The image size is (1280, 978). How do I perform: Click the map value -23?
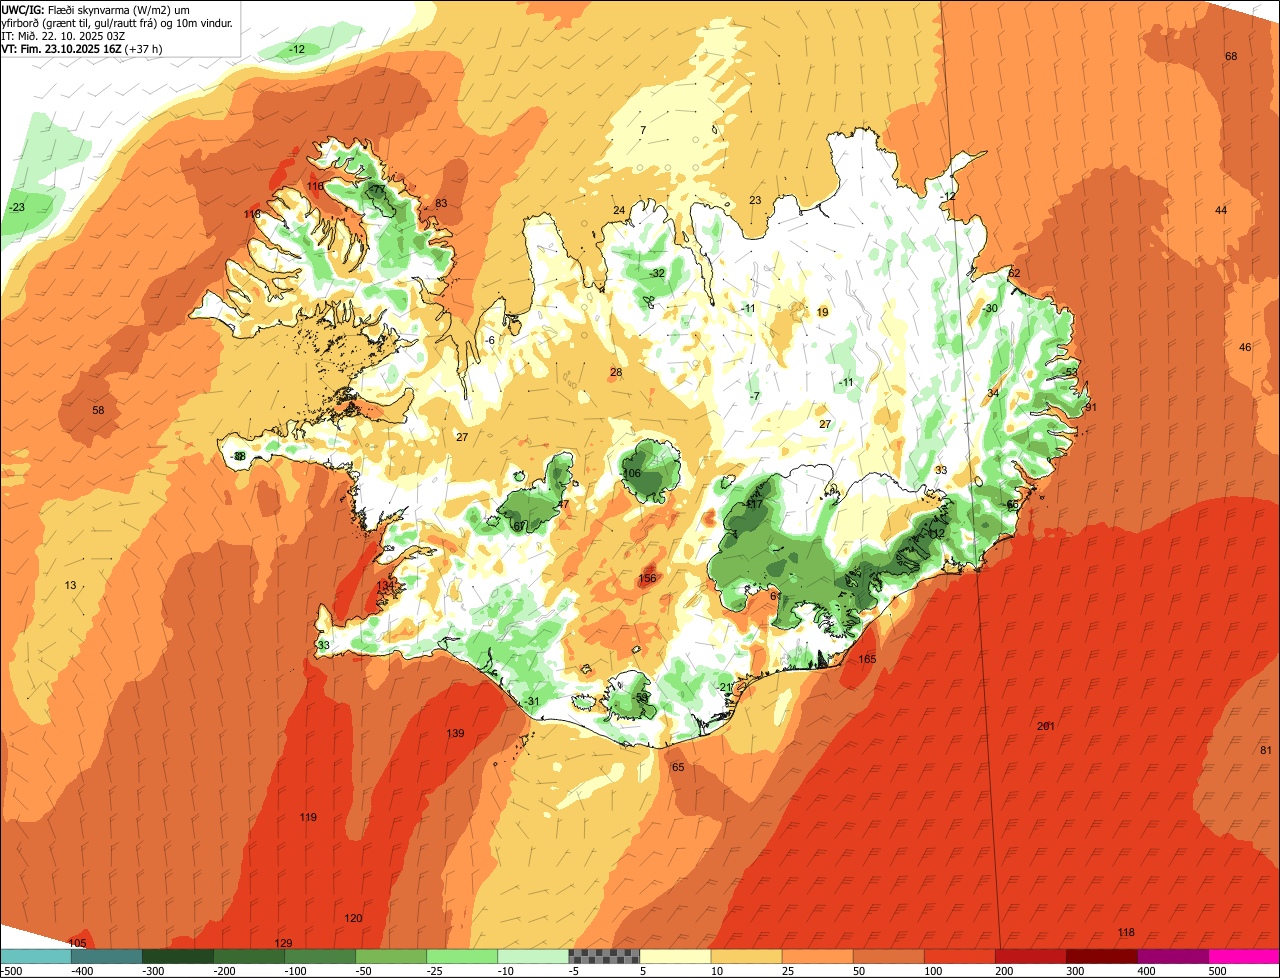[x=17, y=207]
